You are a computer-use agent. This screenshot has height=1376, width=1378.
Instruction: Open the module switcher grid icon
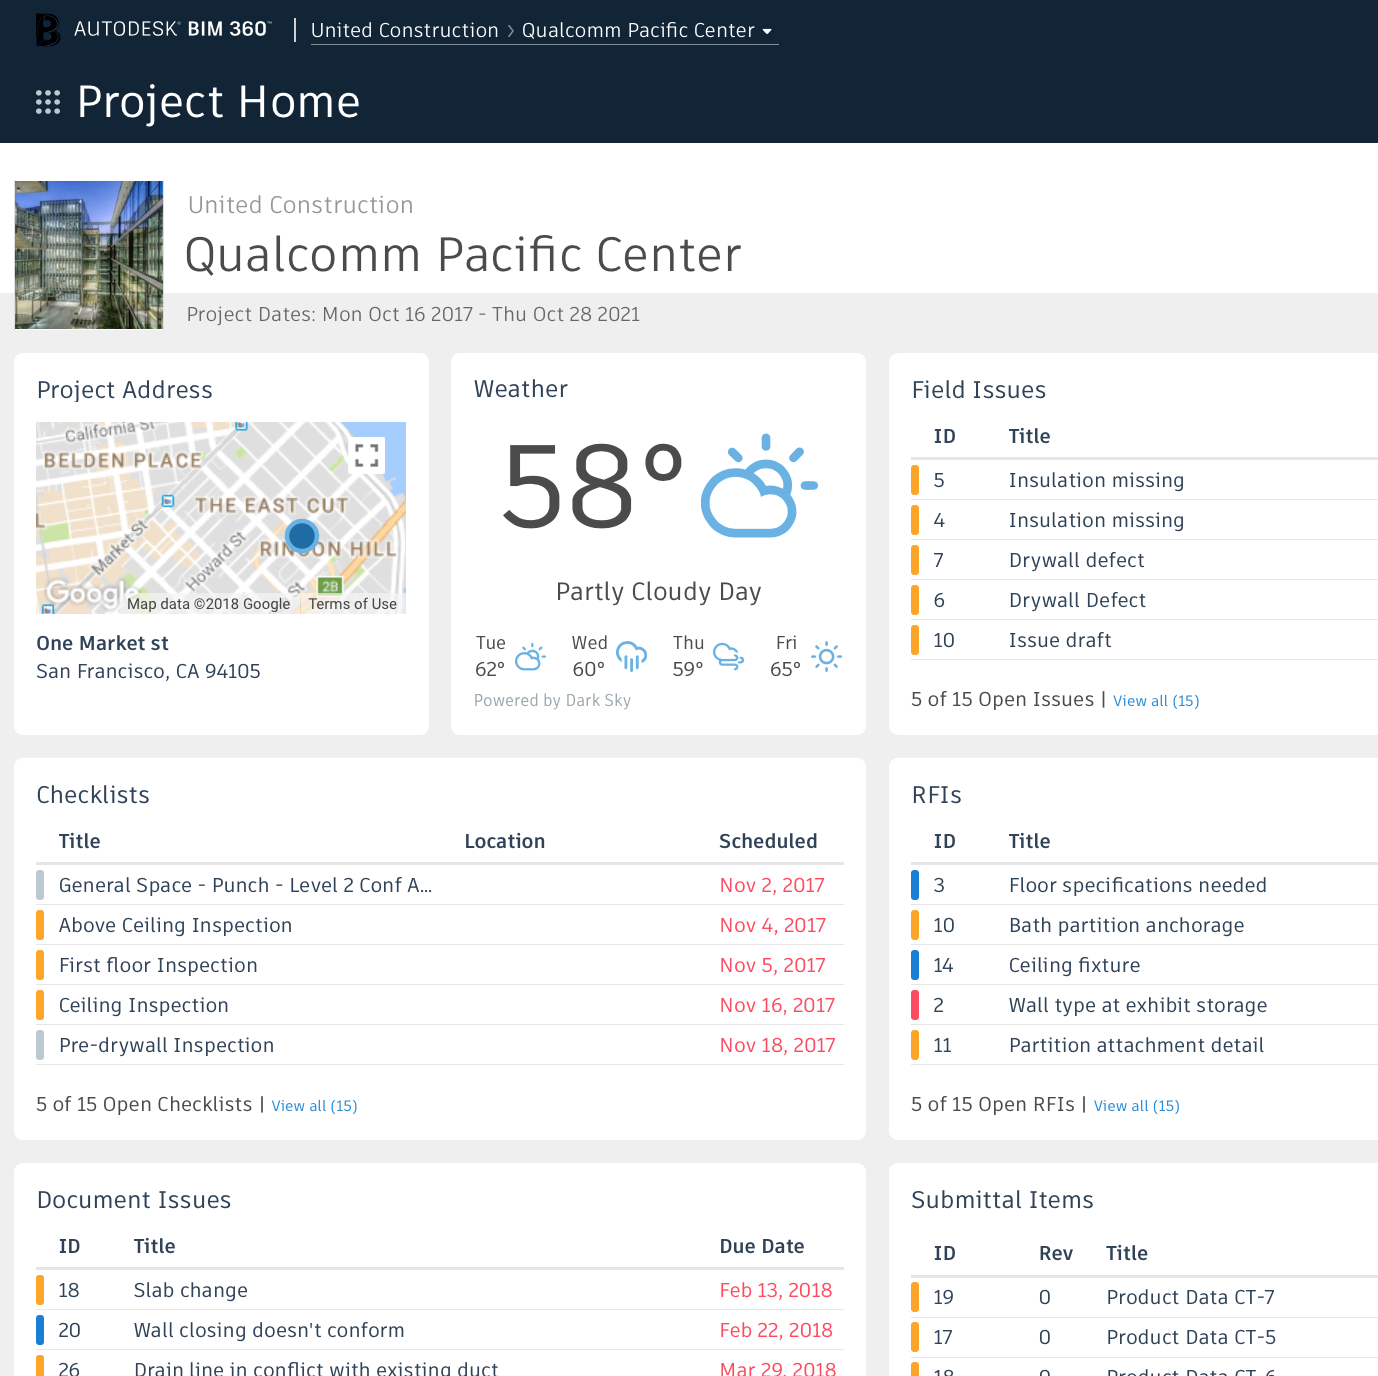tap(48, 102)
